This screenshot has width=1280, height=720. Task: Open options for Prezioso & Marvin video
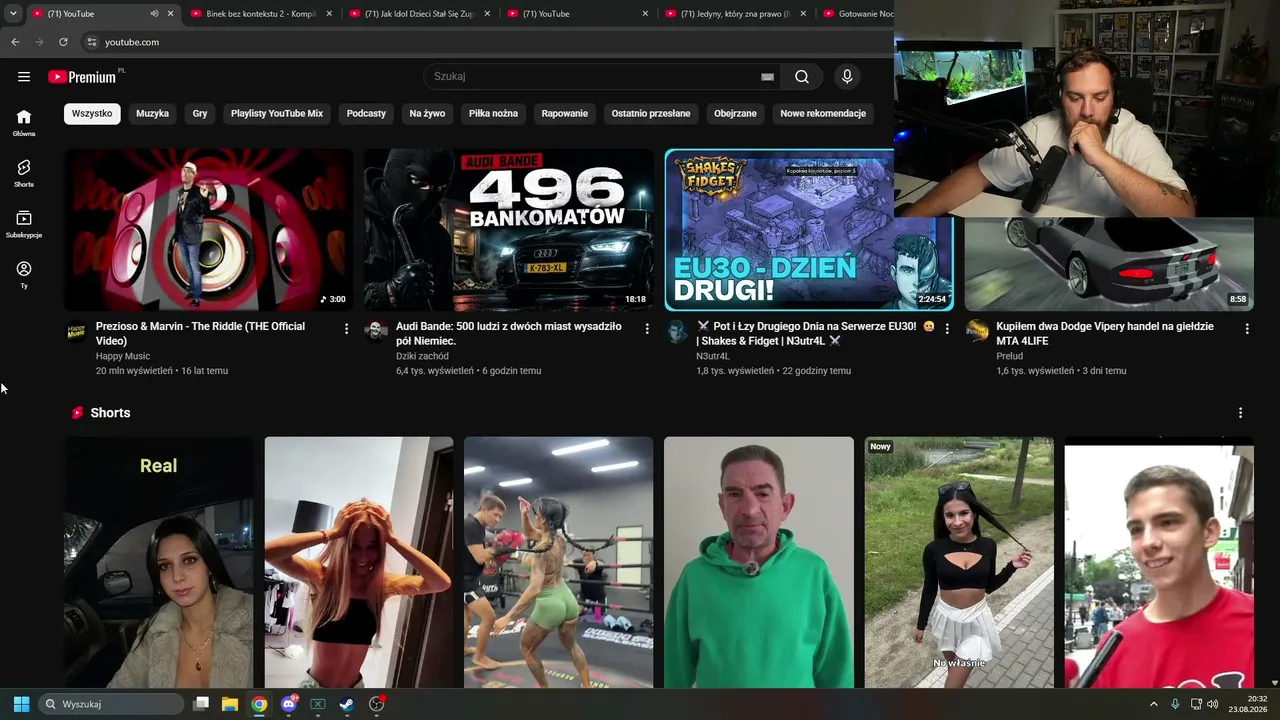tap(347, 328)
